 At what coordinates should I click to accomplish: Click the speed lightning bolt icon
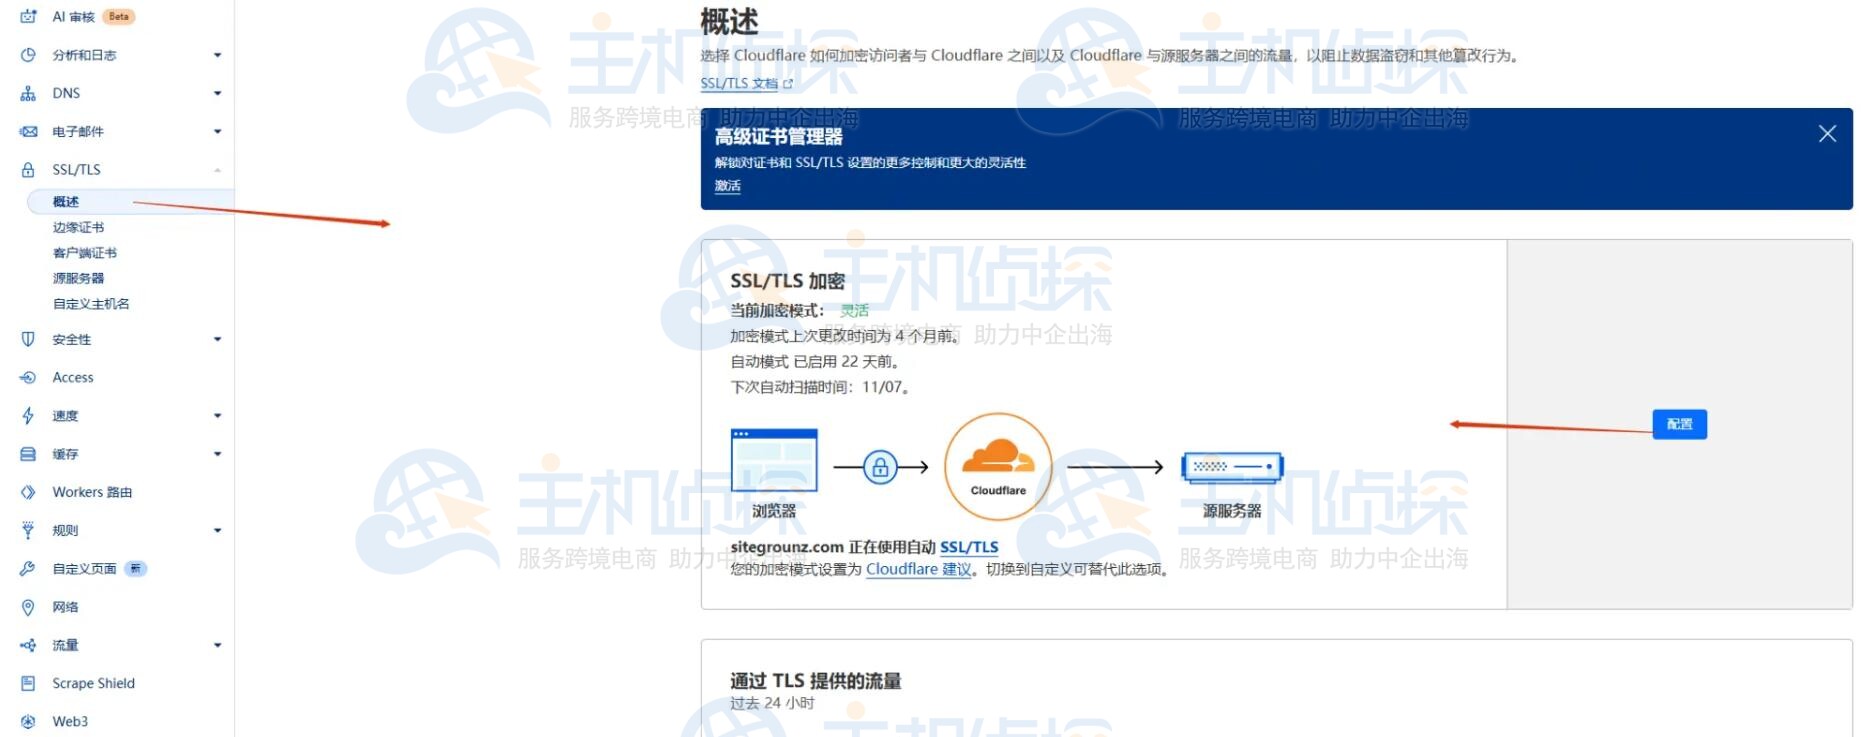tap(28, 416)
